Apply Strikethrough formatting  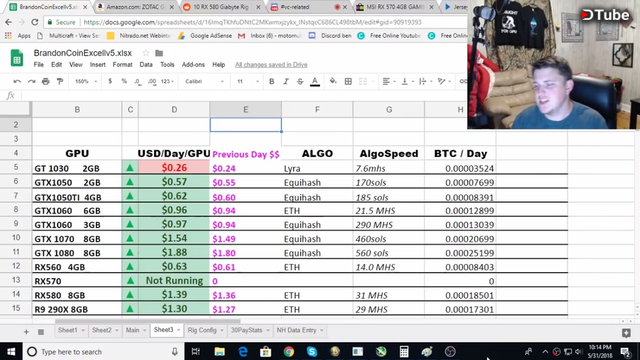click(x=300, y=82)
